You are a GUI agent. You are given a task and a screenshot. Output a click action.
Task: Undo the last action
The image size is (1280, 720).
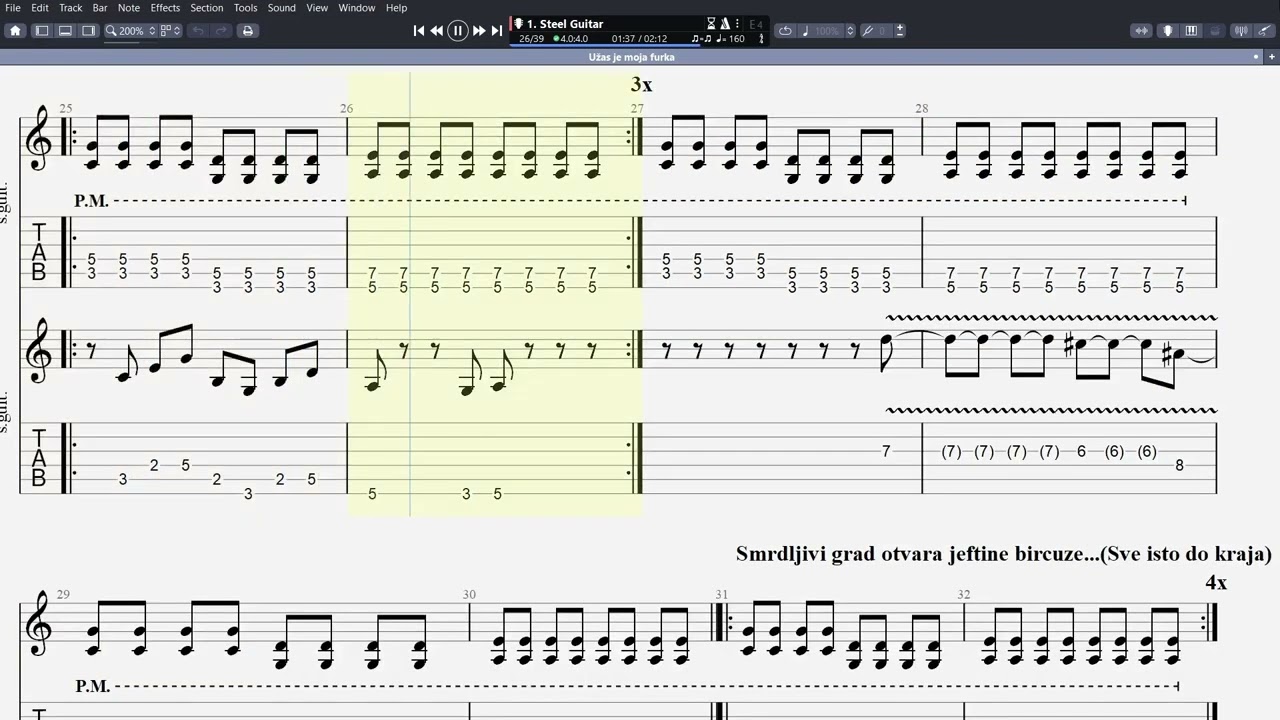tap(198, 31)
